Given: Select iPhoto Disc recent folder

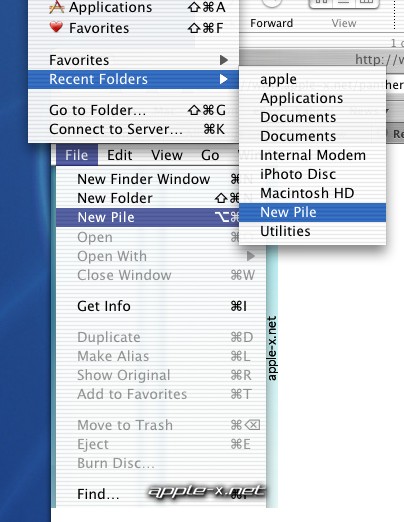Looking at the screenshot, I should click(312, 174).
